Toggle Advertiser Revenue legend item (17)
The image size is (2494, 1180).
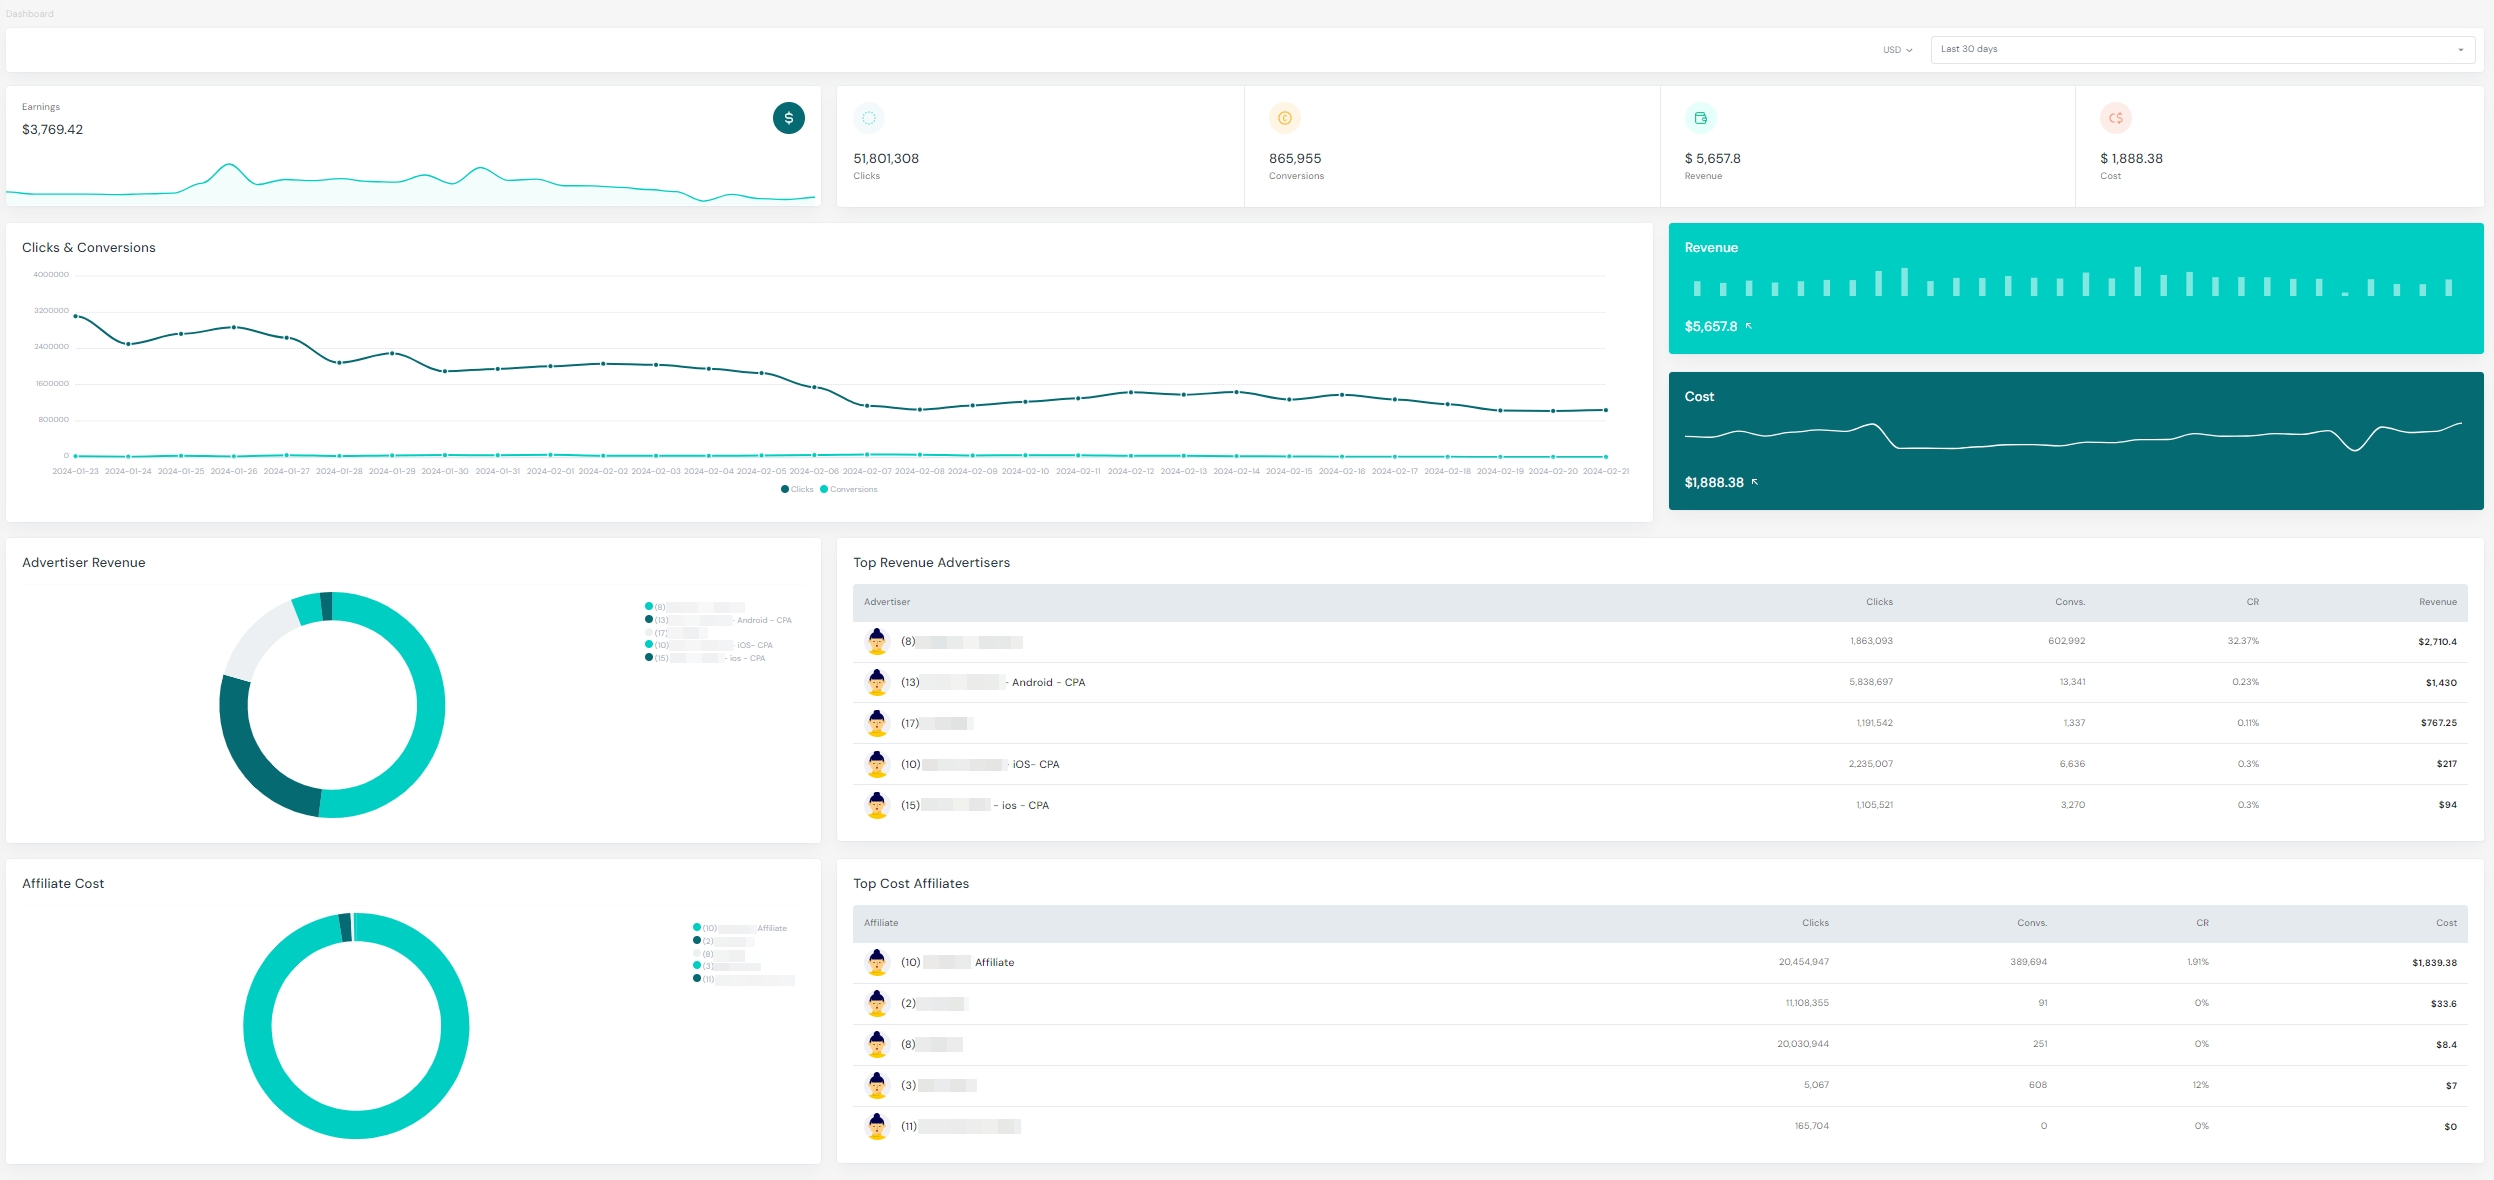pos(676,633)
